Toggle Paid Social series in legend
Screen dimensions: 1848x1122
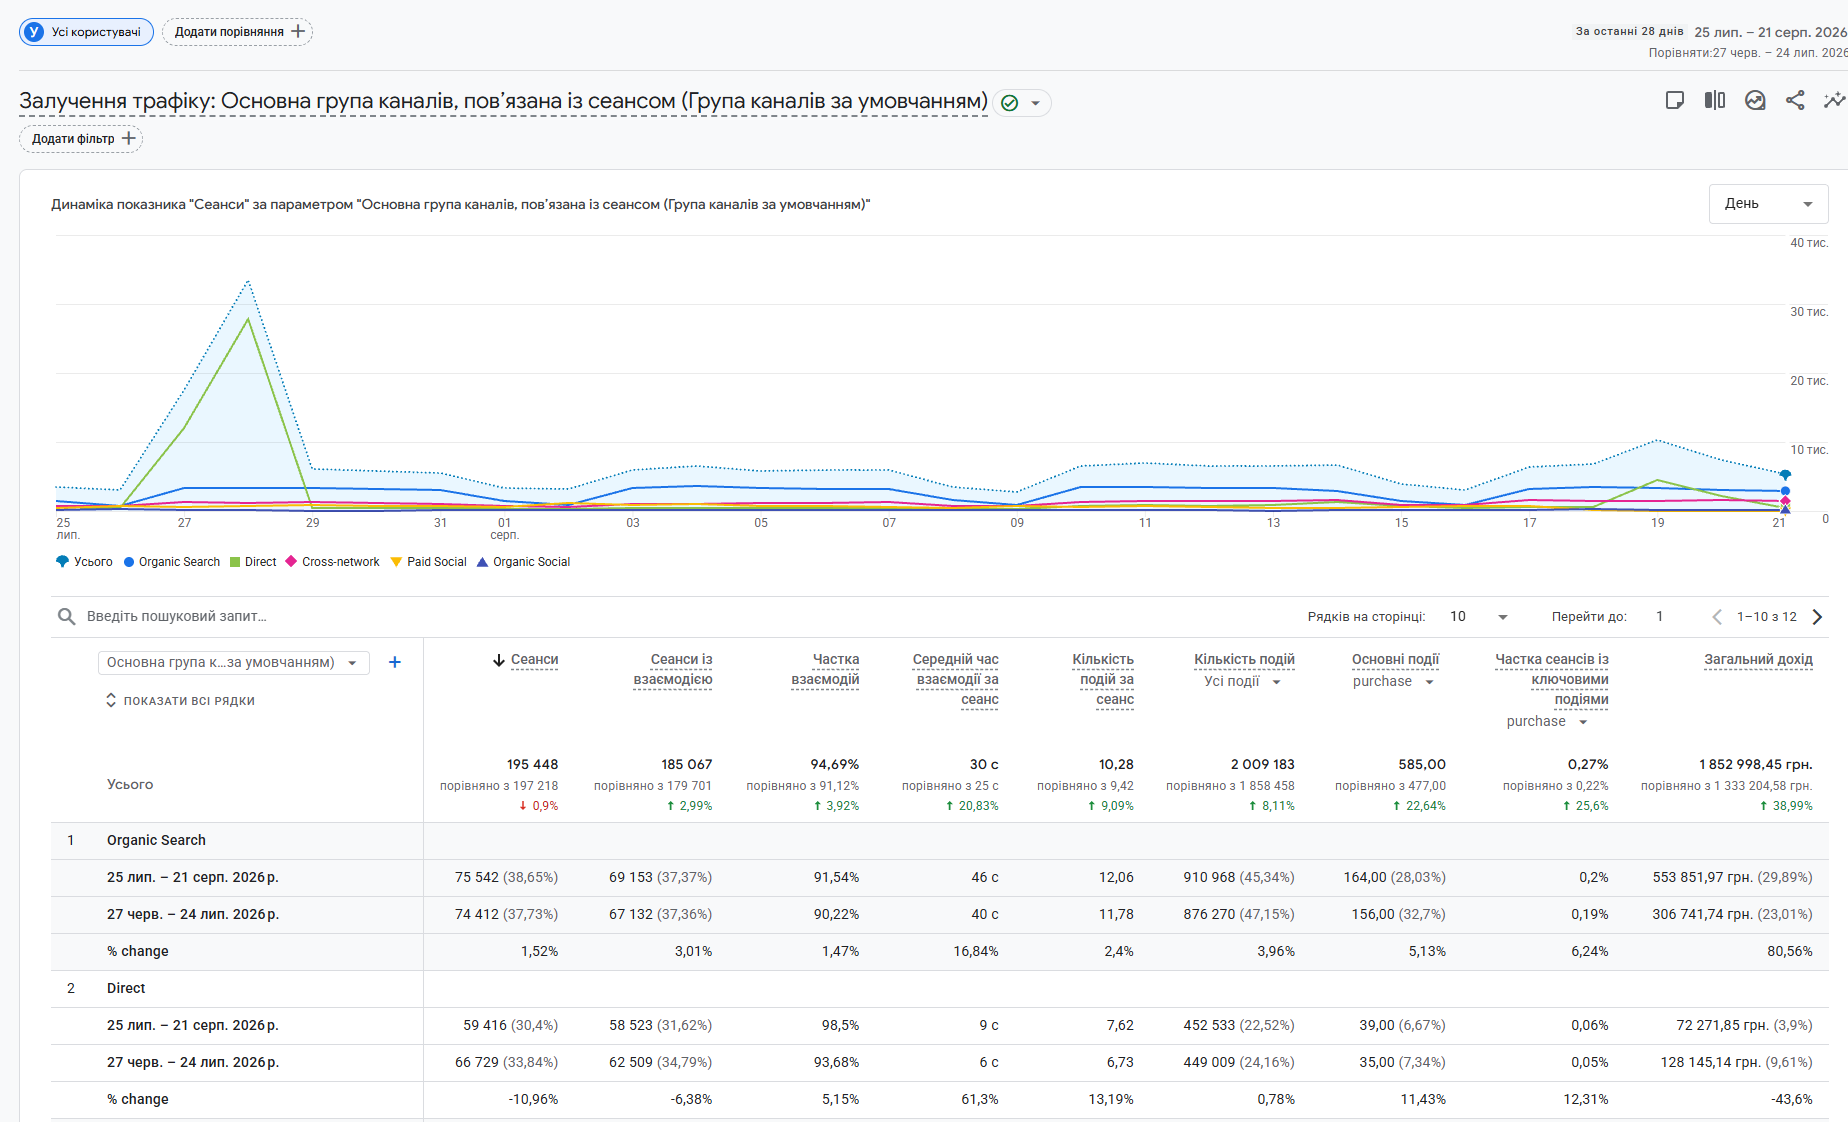tap(428, 562)
